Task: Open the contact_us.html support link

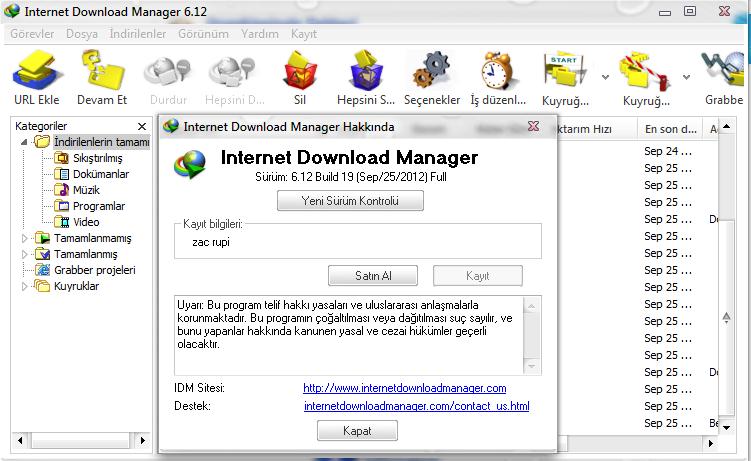Action: [x=417, y=406]
